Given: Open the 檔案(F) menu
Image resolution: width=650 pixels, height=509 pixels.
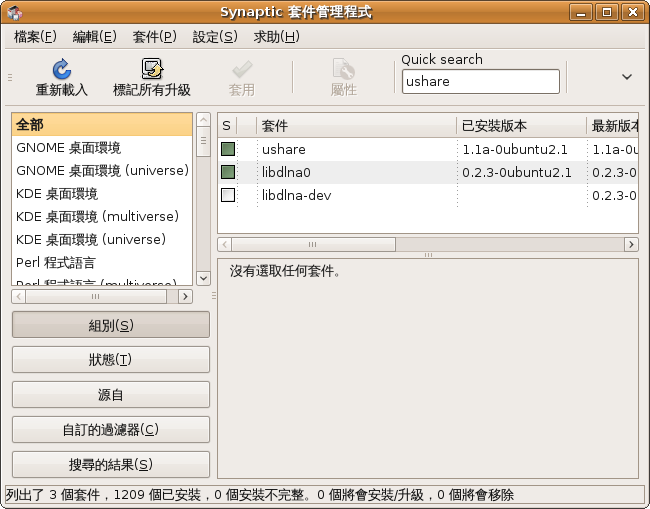Looking at the screenshot, I should click(x=35, y=37).
